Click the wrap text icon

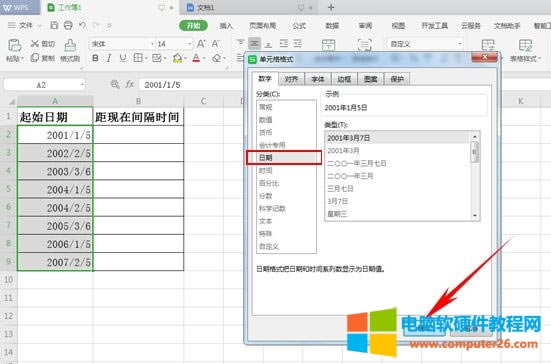[x=364, y=45]
